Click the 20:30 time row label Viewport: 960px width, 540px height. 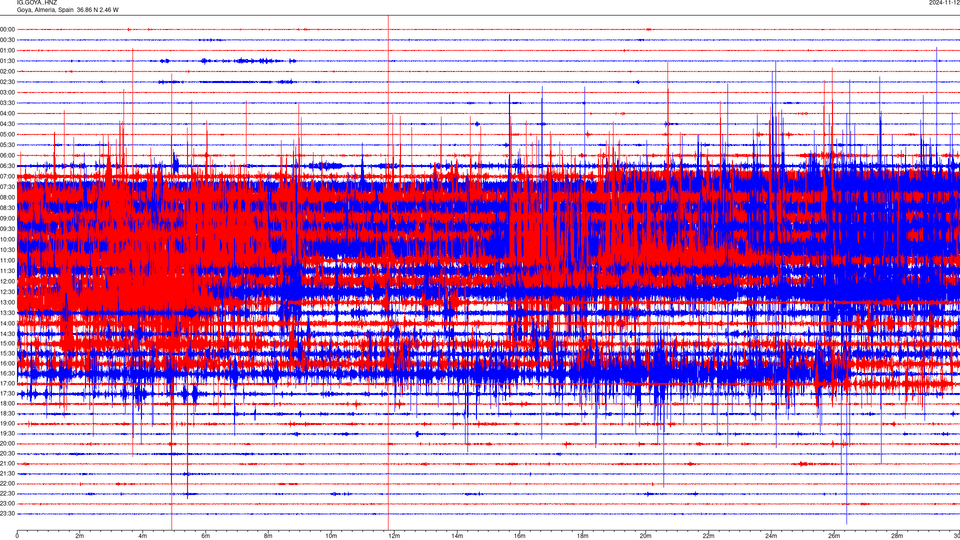coord(8,454)
